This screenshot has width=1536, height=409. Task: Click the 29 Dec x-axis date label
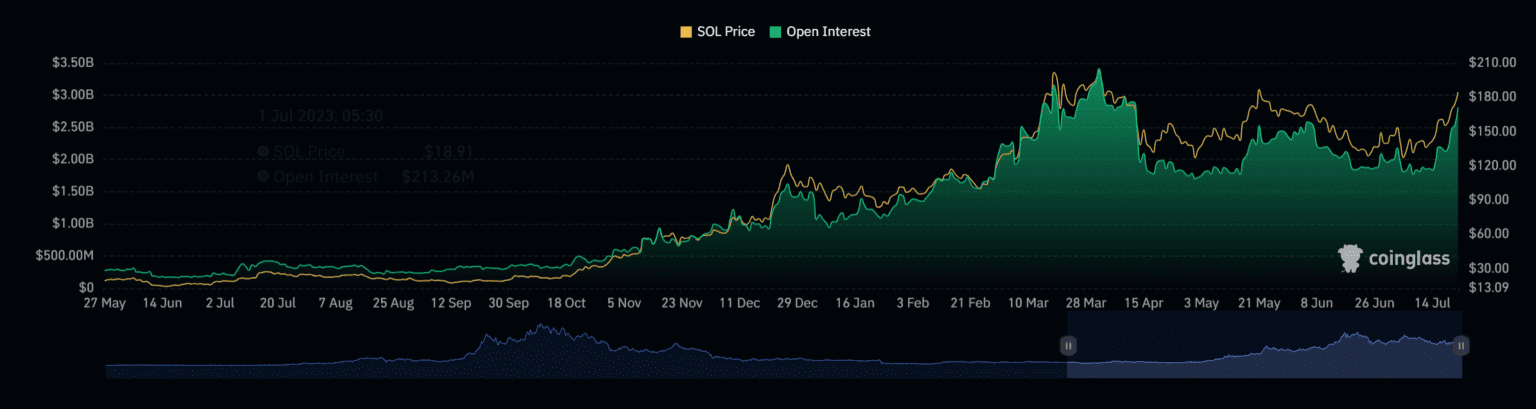coord(799,302)
